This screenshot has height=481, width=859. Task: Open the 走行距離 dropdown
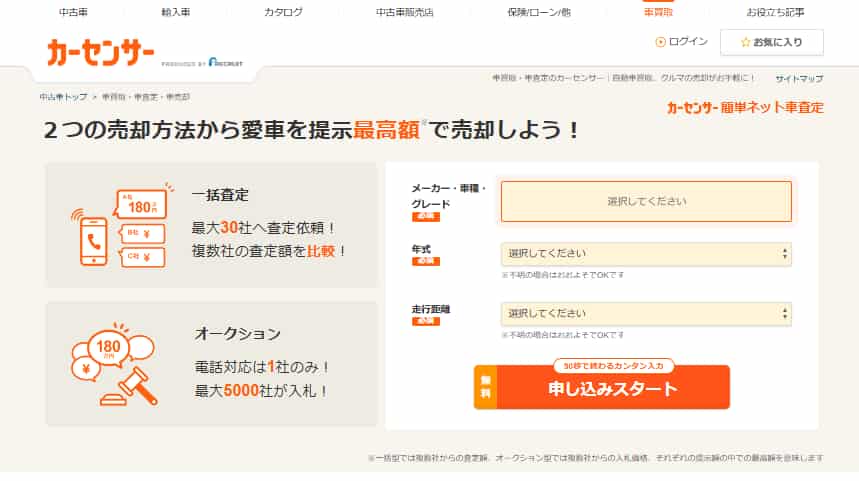646,314
